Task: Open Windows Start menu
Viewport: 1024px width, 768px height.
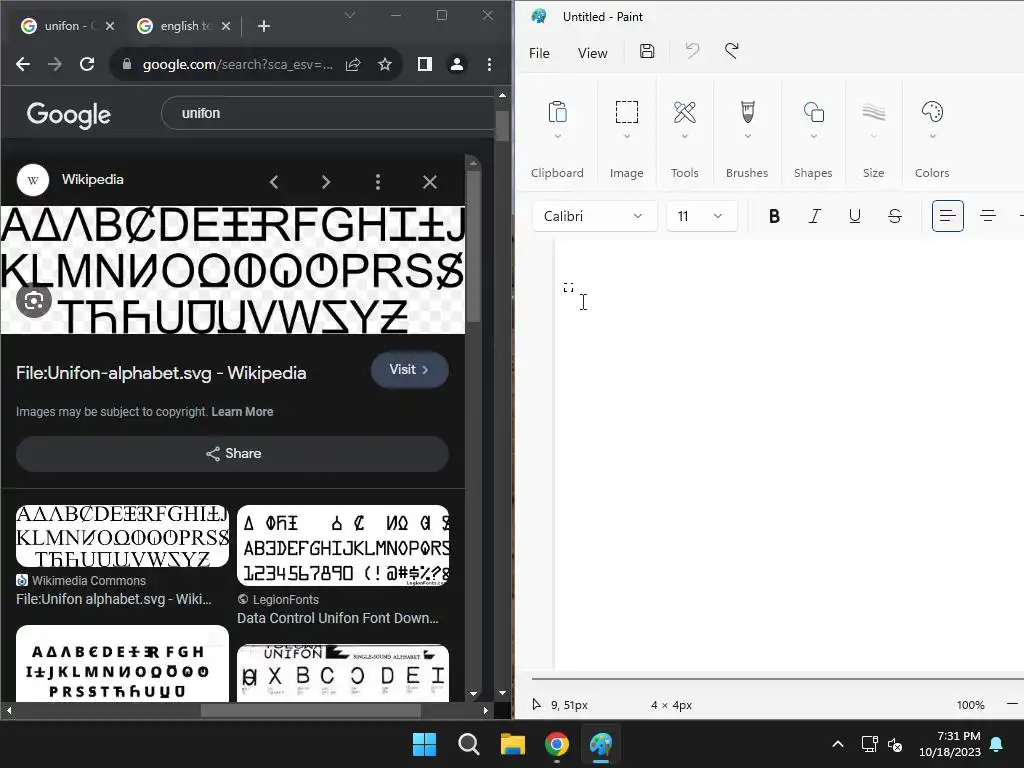Action: click(424, 744)
